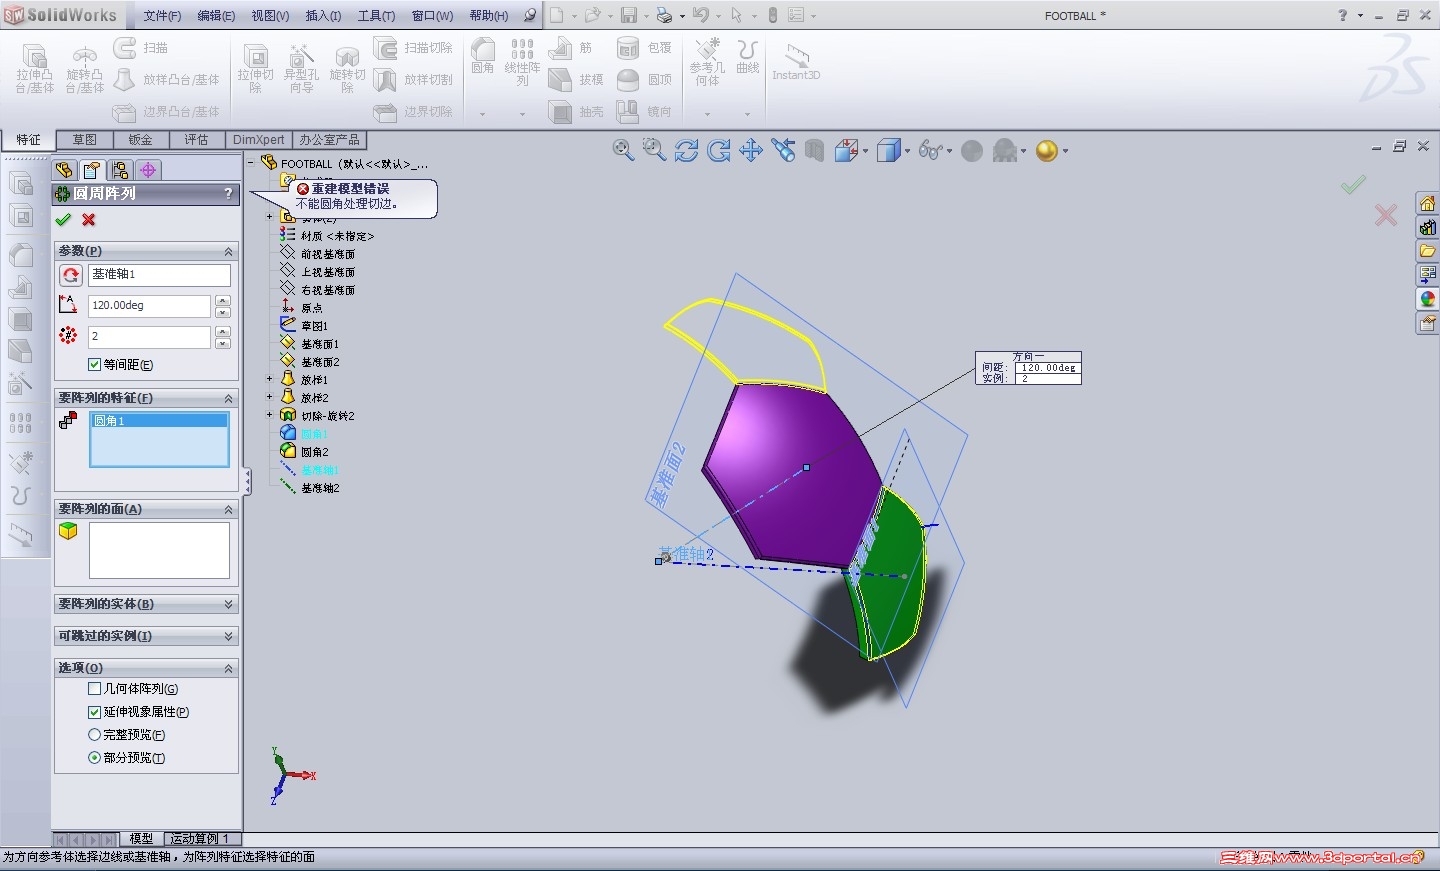Image resolution: width=1440 pixels, height=871 pixels.
Task: Open the FeatureManager design tree tab
Action: tap(64, 170)
